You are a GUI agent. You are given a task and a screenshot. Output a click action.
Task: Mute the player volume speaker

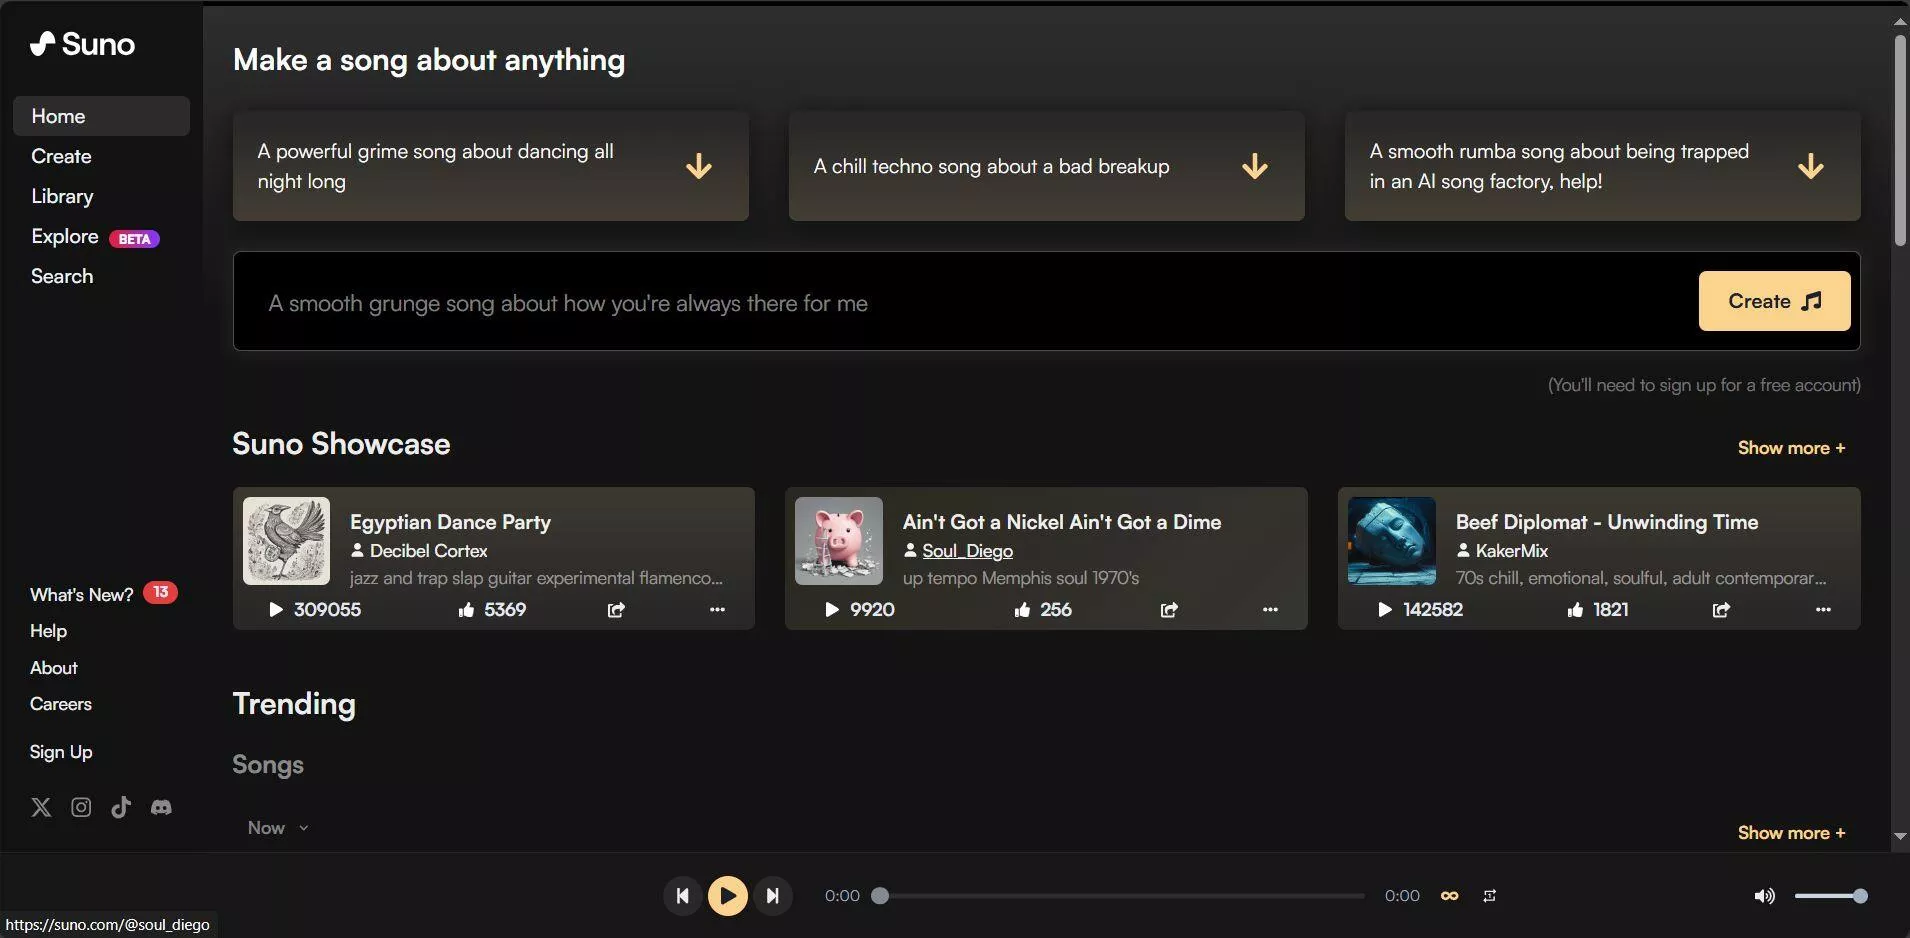1765,896
